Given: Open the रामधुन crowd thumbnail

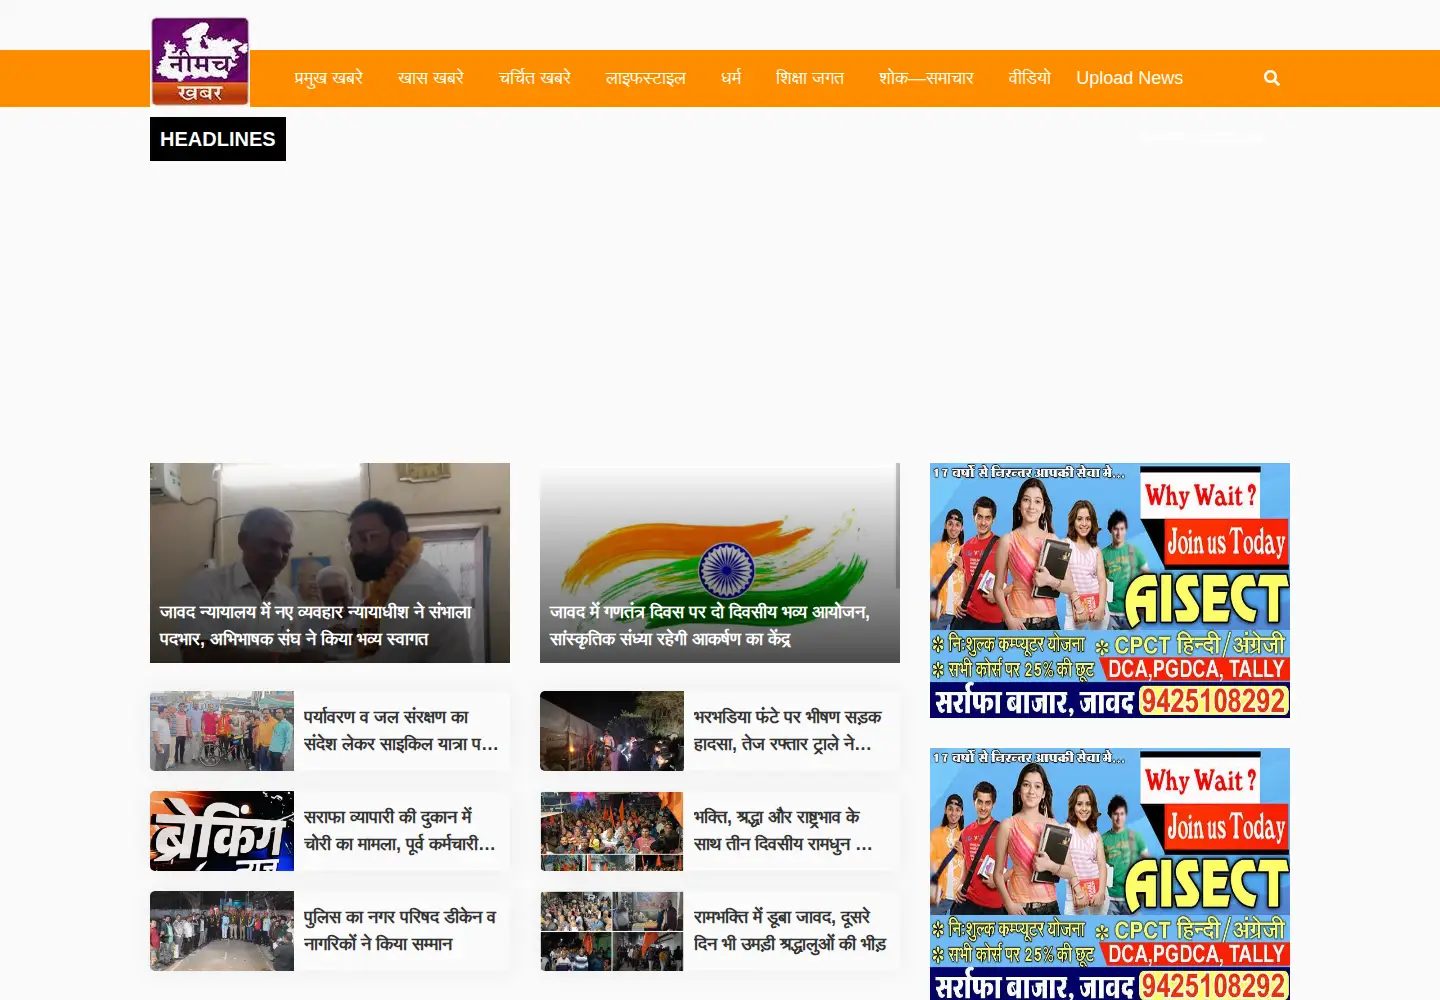Looking at the screenshot, I should [612, 831].
